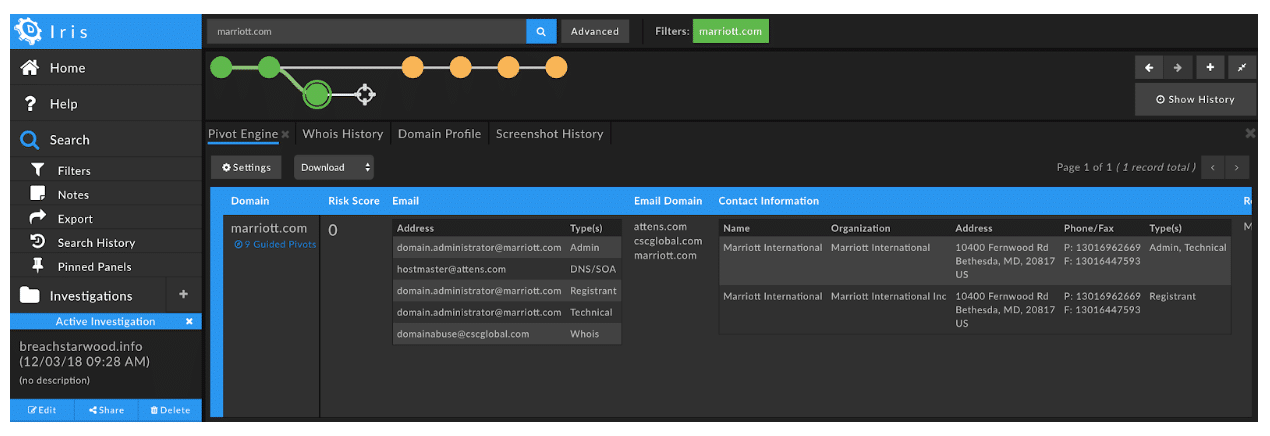
Task: Close the Pivot Engine tab
Action: coord(285,134)
